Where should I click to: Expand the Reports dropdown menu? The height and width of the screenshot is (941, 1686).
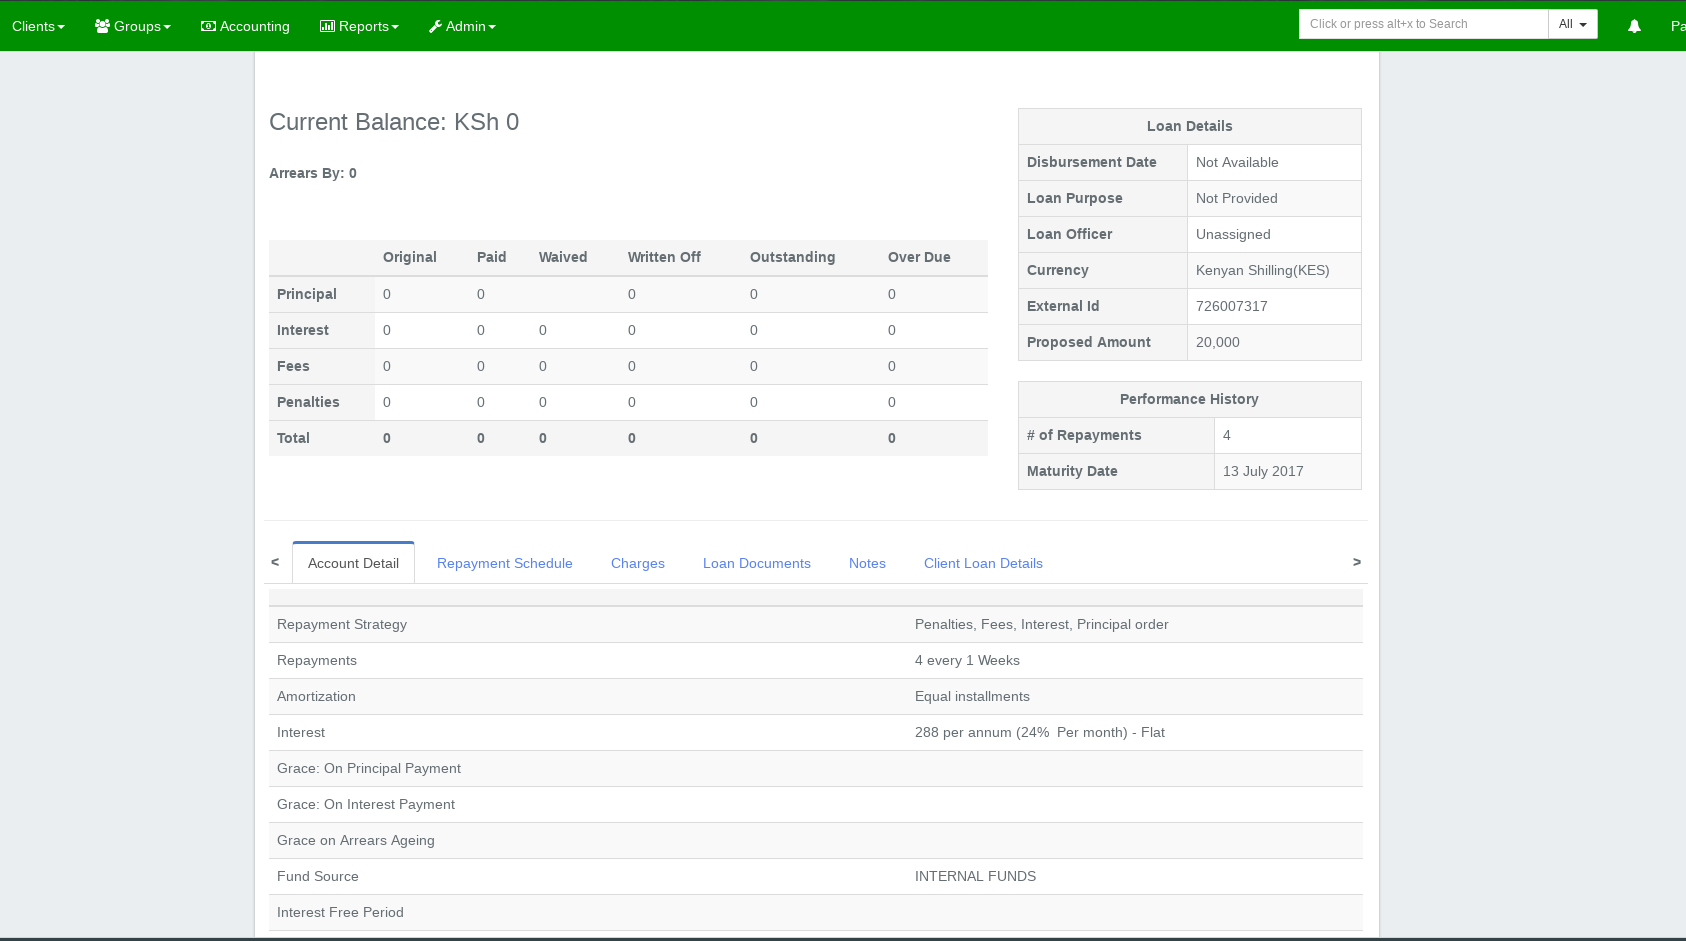[359, 26]
